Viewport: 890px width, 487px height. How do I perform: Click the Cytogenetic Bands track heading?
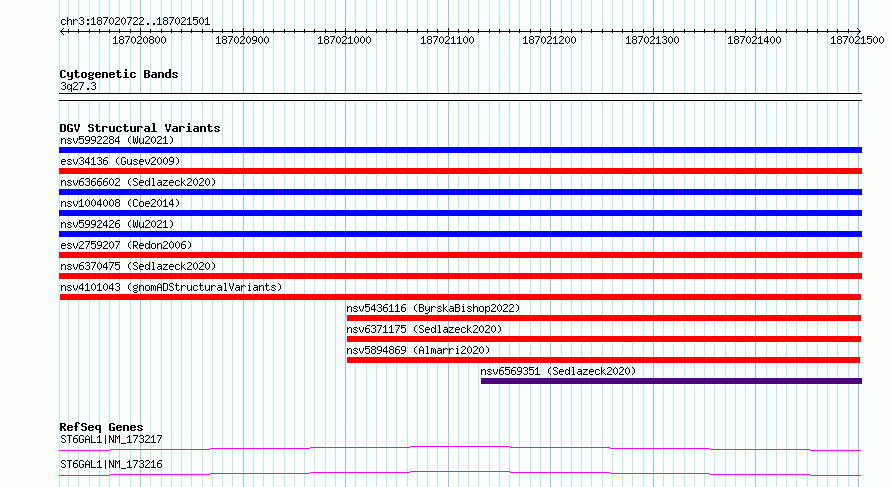[x=119, y=74]
